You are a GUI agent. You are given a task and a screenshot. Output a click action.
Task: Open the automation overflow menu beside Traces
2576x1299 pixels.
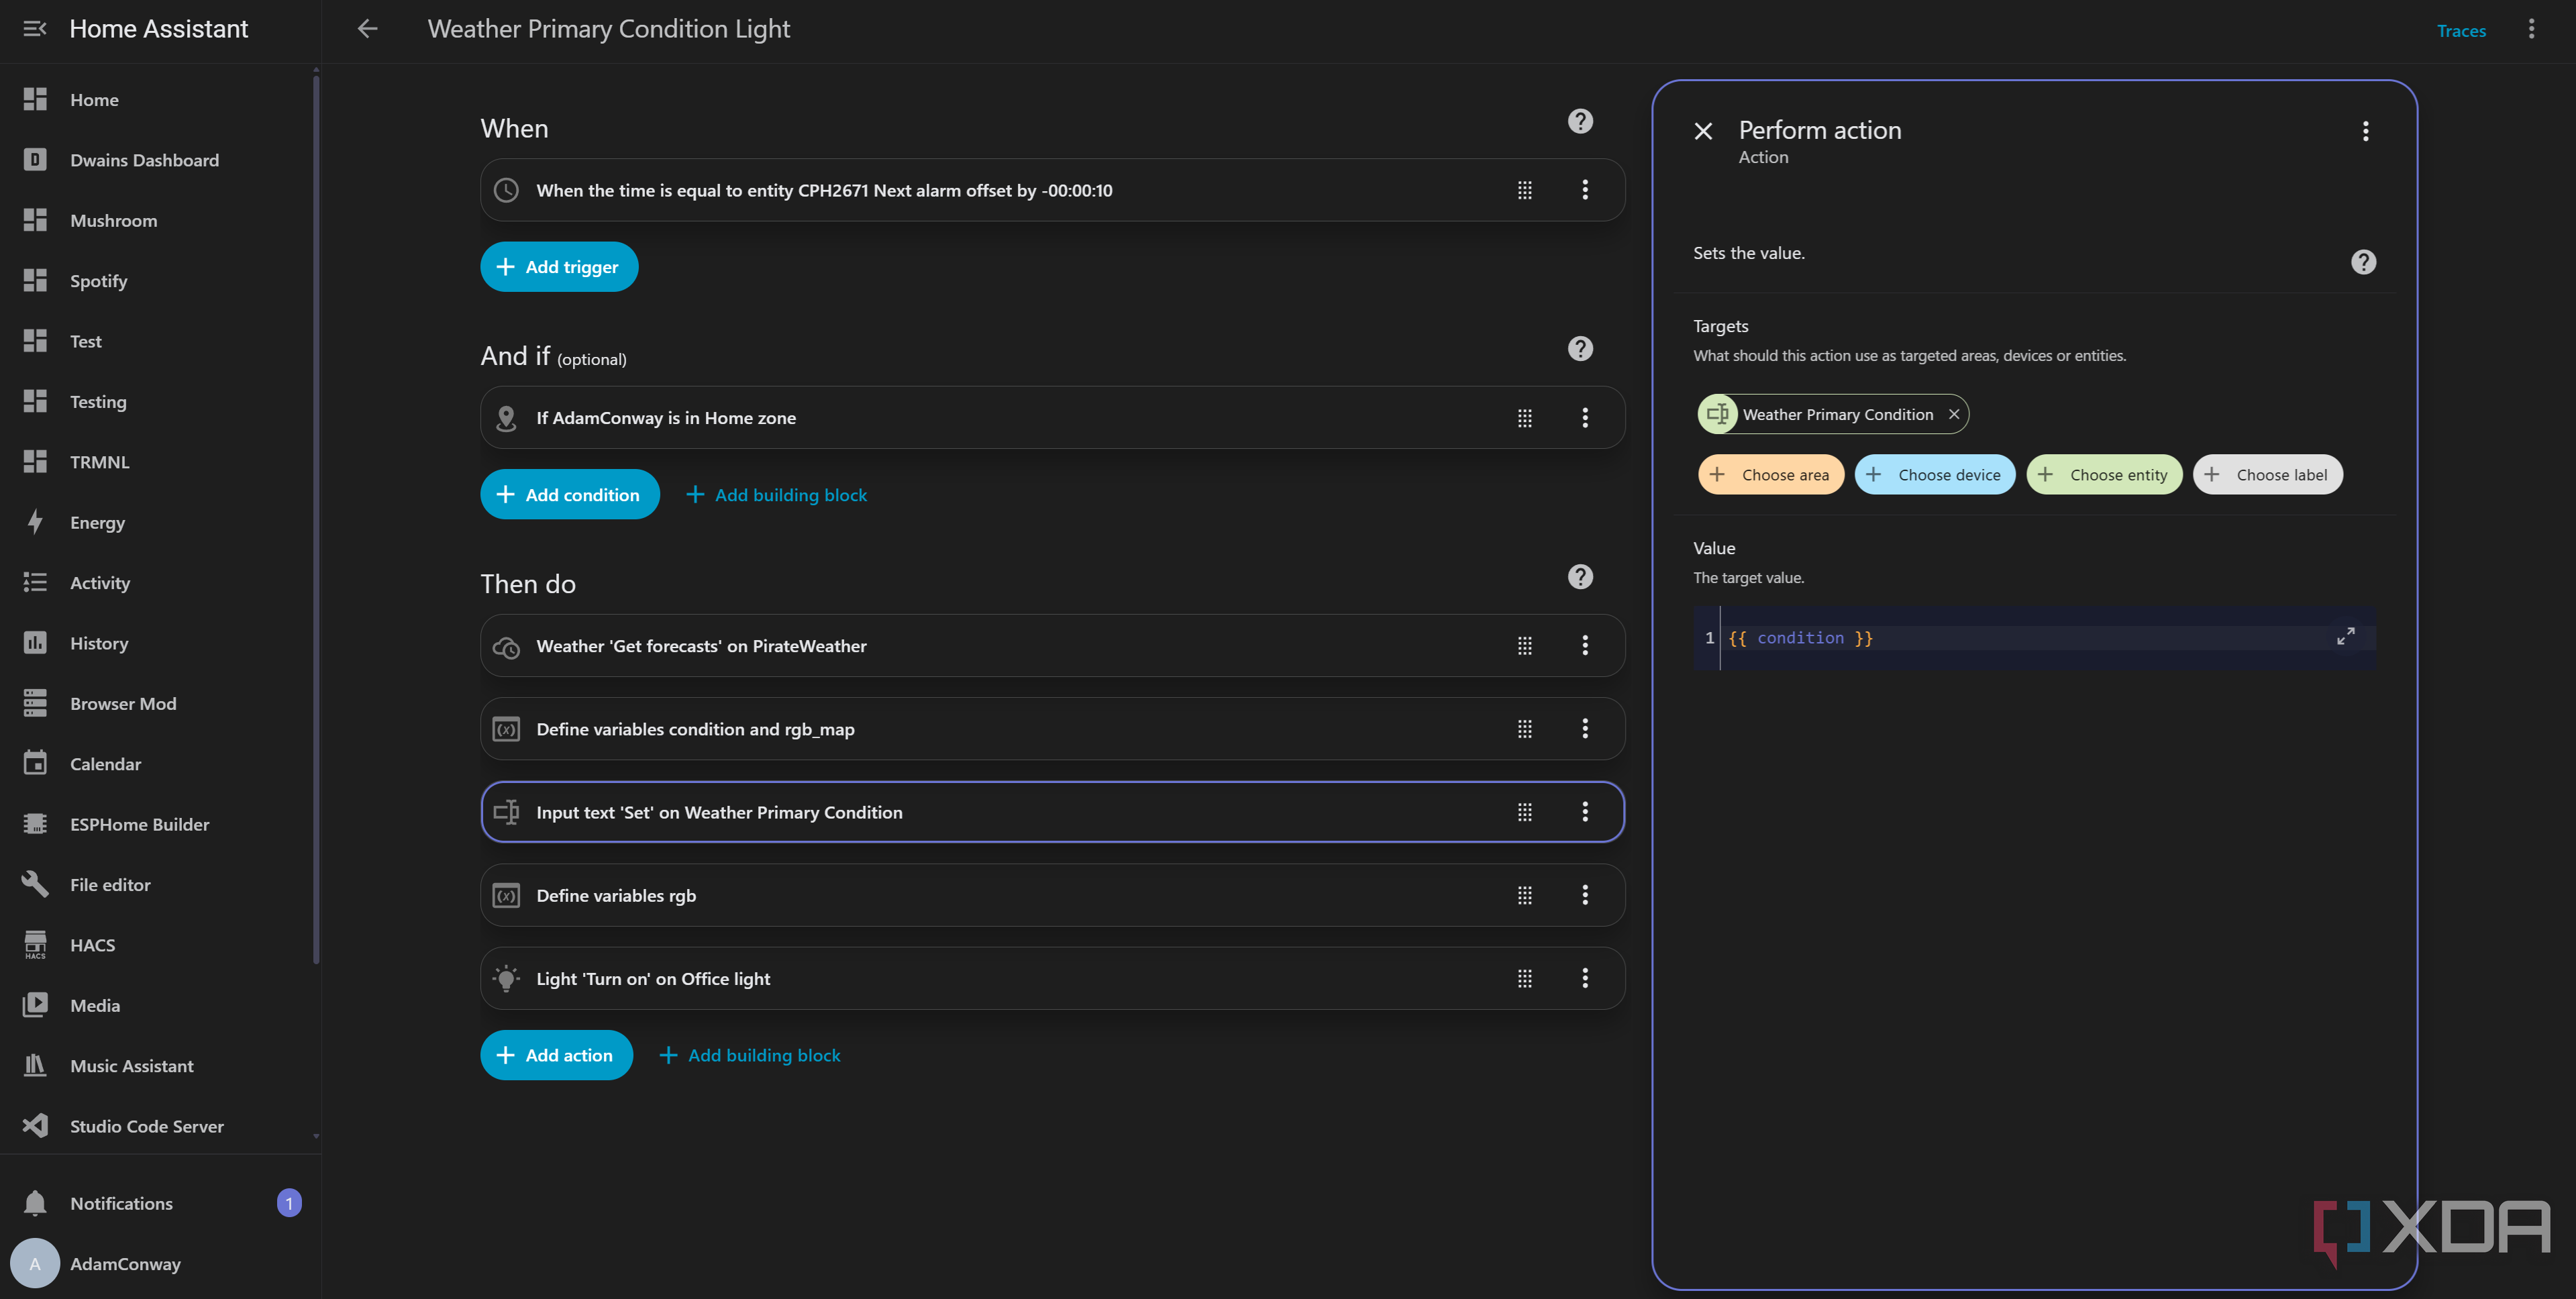click(2531, 29)
